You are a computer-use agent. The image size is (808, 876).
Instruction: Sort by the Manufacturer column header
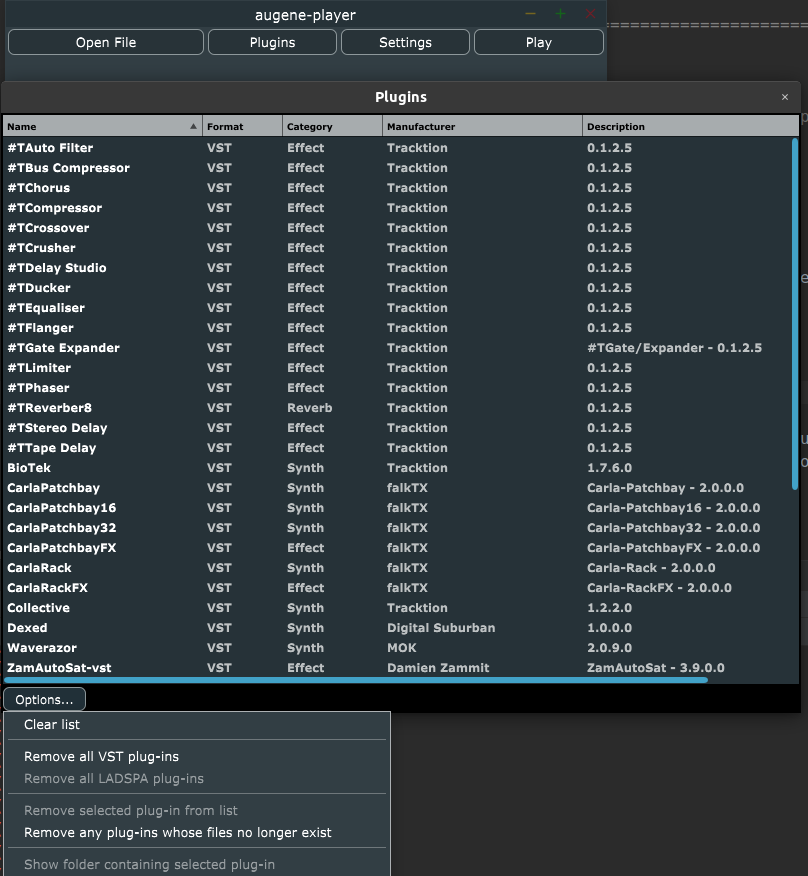[x=482, y=127]
